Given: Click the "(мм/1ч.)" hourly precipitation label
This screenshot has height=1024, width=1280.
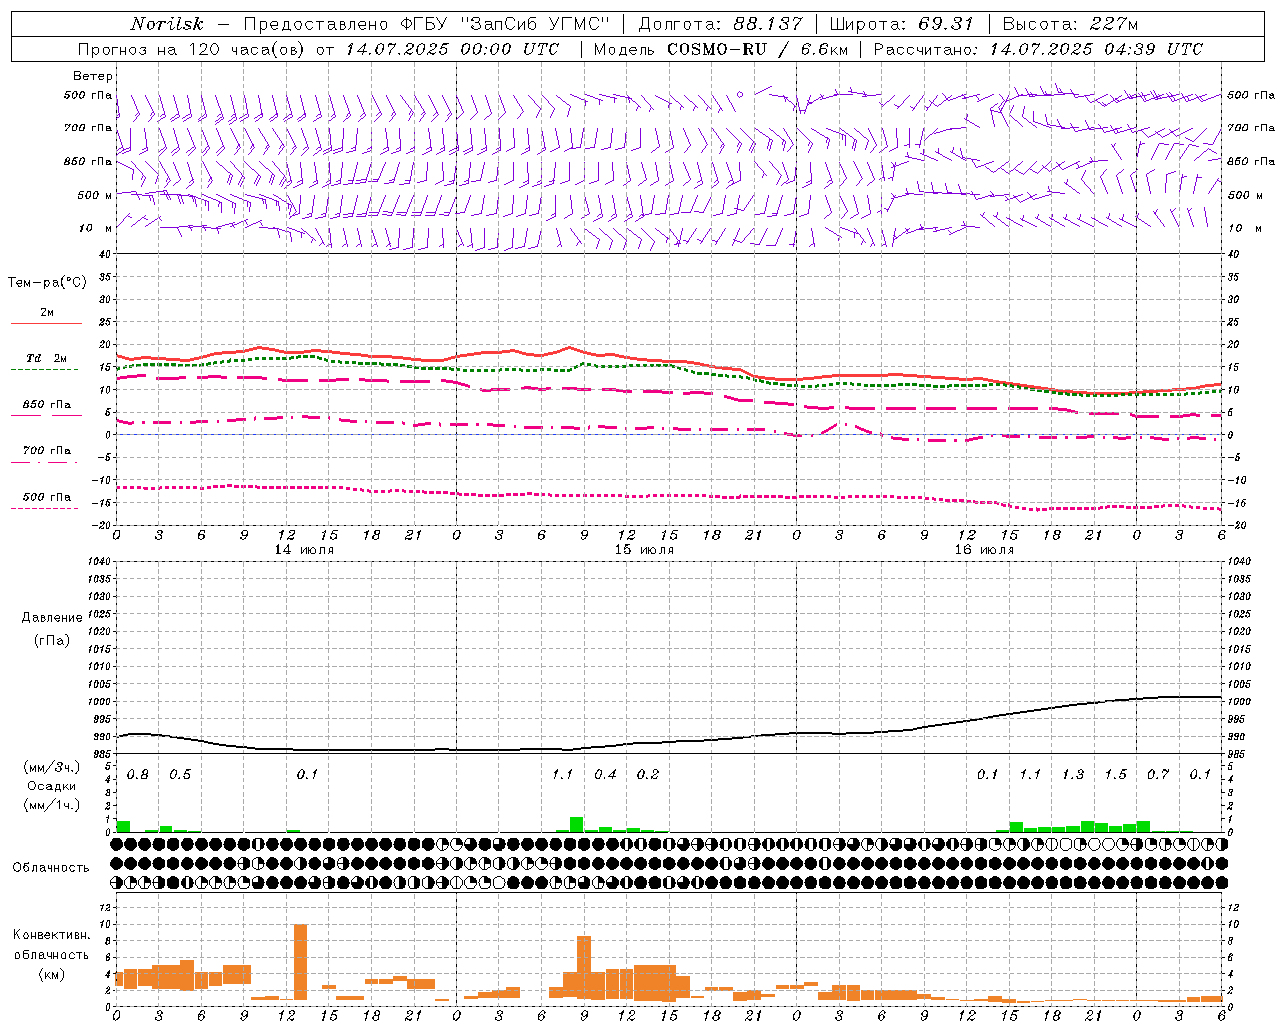Looking at the screenshot, I should [51, 804].
